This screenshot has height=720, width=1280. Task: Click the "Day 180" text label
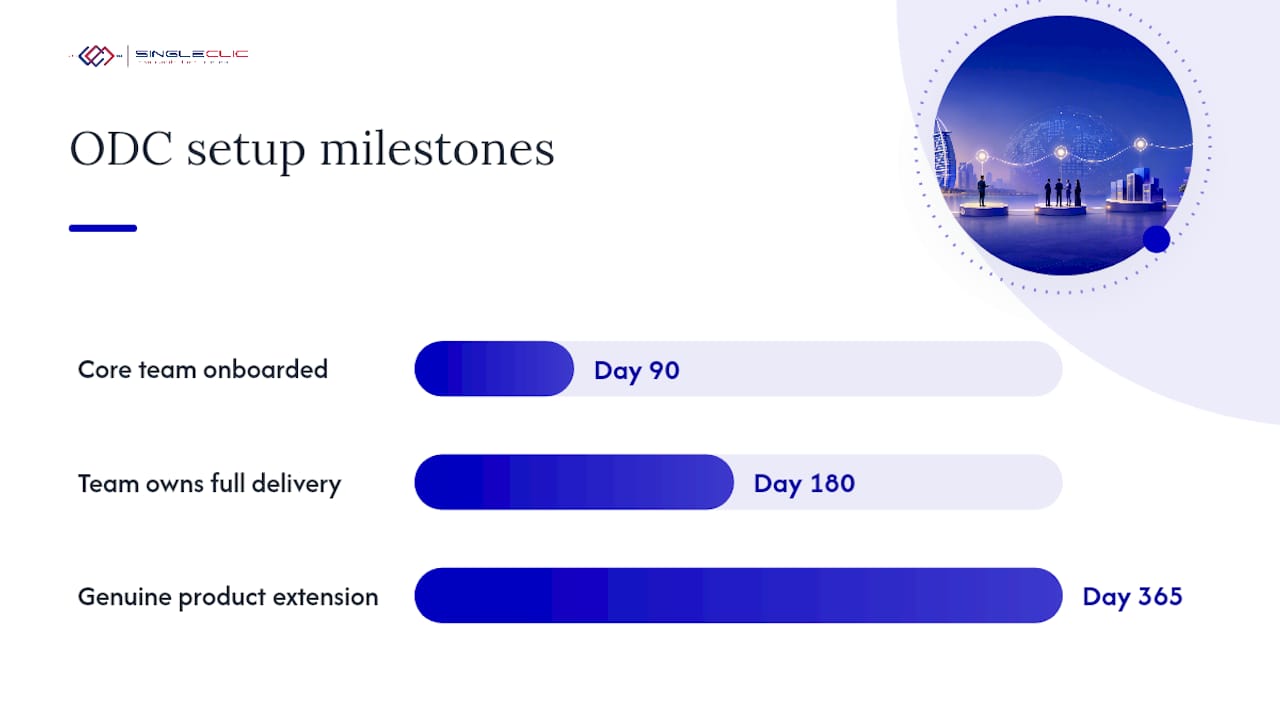pos(804,484)
